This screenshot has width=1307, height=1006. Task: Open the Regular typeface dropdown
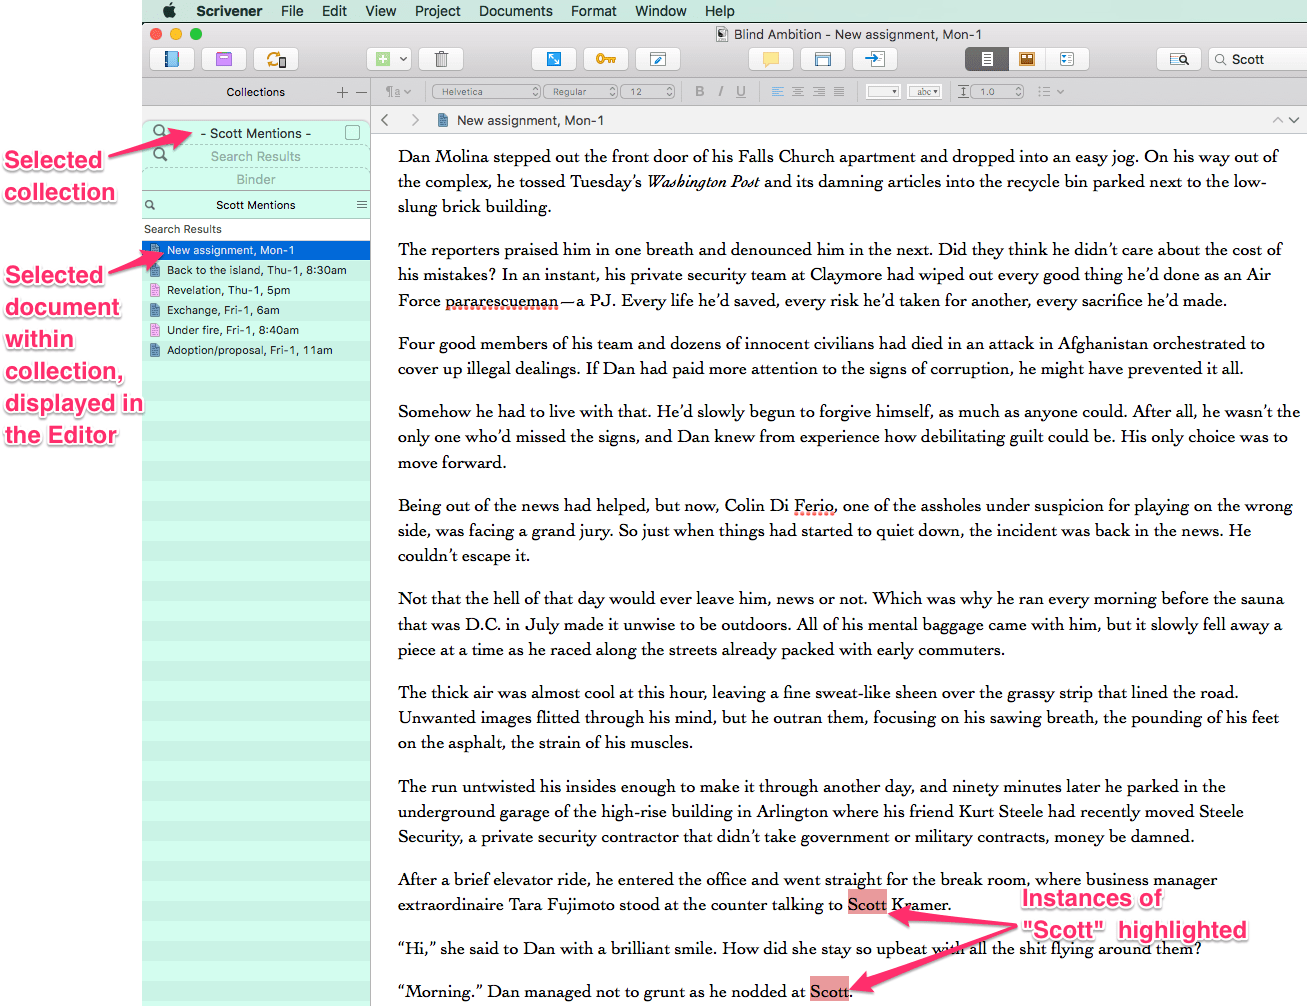[582, 92]
